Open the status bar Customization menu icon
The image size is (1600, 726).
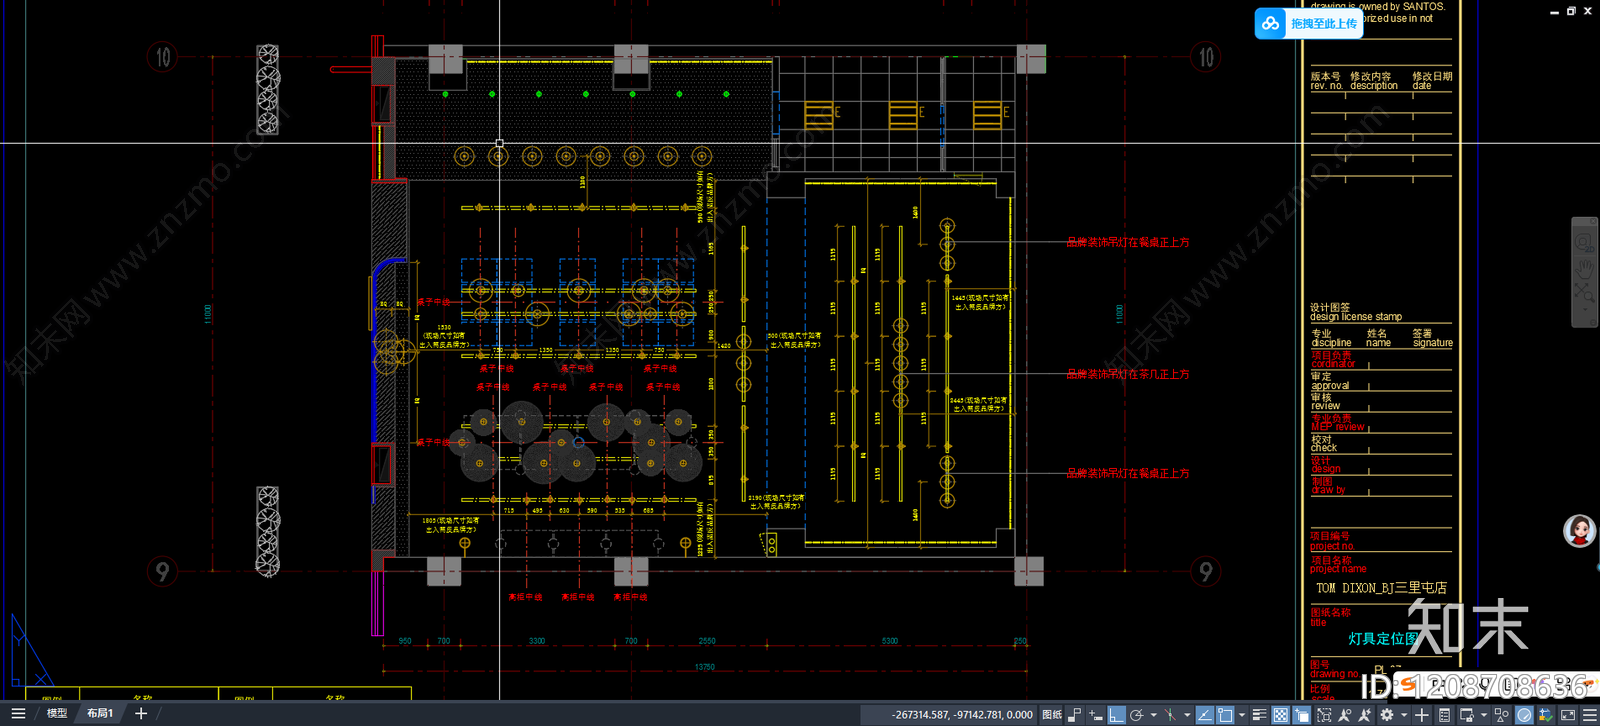click(x=1589, y=715)
